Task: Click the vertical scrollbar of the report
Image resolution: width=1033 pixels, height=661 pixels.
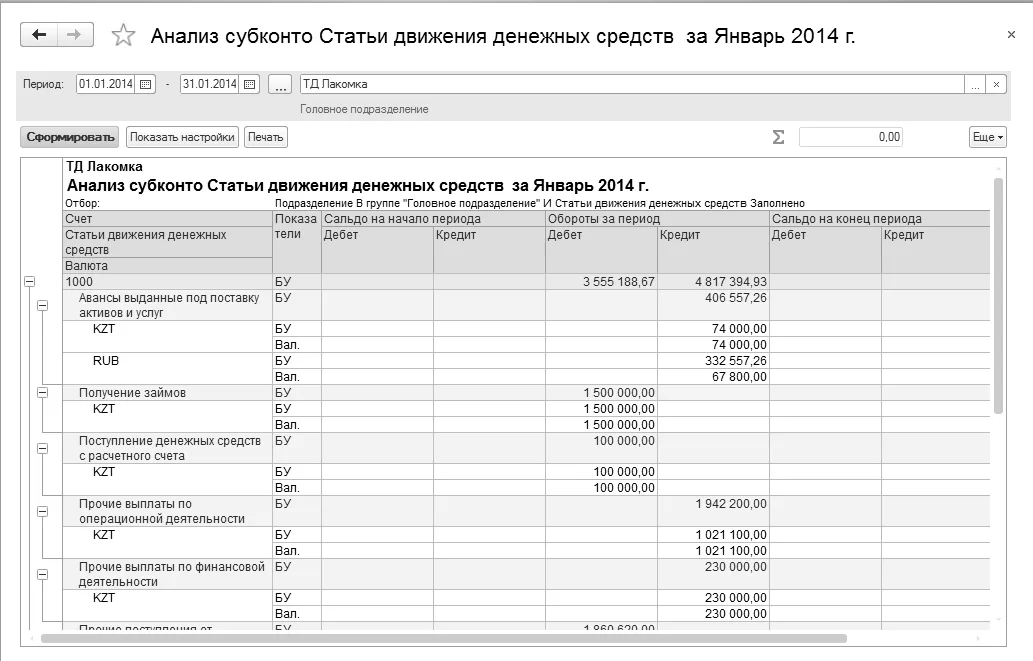Action: 998,295
